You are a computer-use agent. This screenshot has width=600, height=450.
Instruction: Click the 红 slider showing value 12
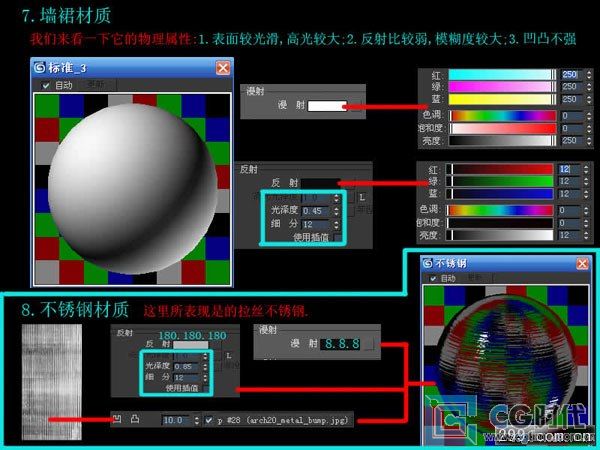coord(500,169)
